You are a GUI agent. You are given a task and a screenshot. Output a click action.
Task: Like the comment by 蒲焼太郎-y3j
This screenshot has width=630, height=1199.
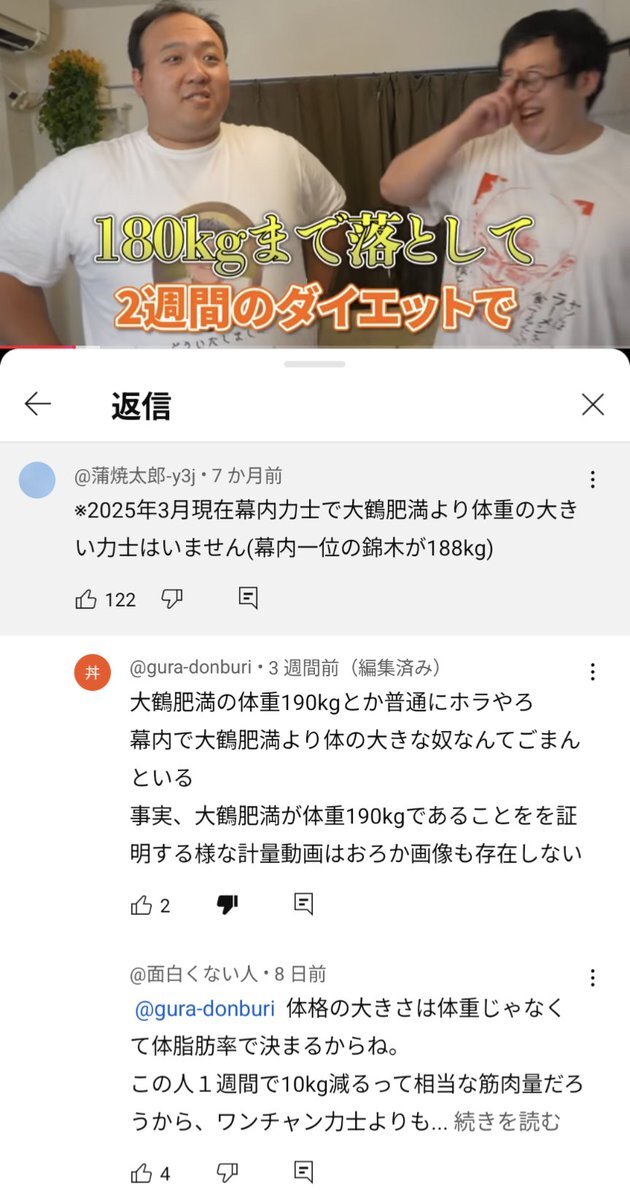(86, 599)
